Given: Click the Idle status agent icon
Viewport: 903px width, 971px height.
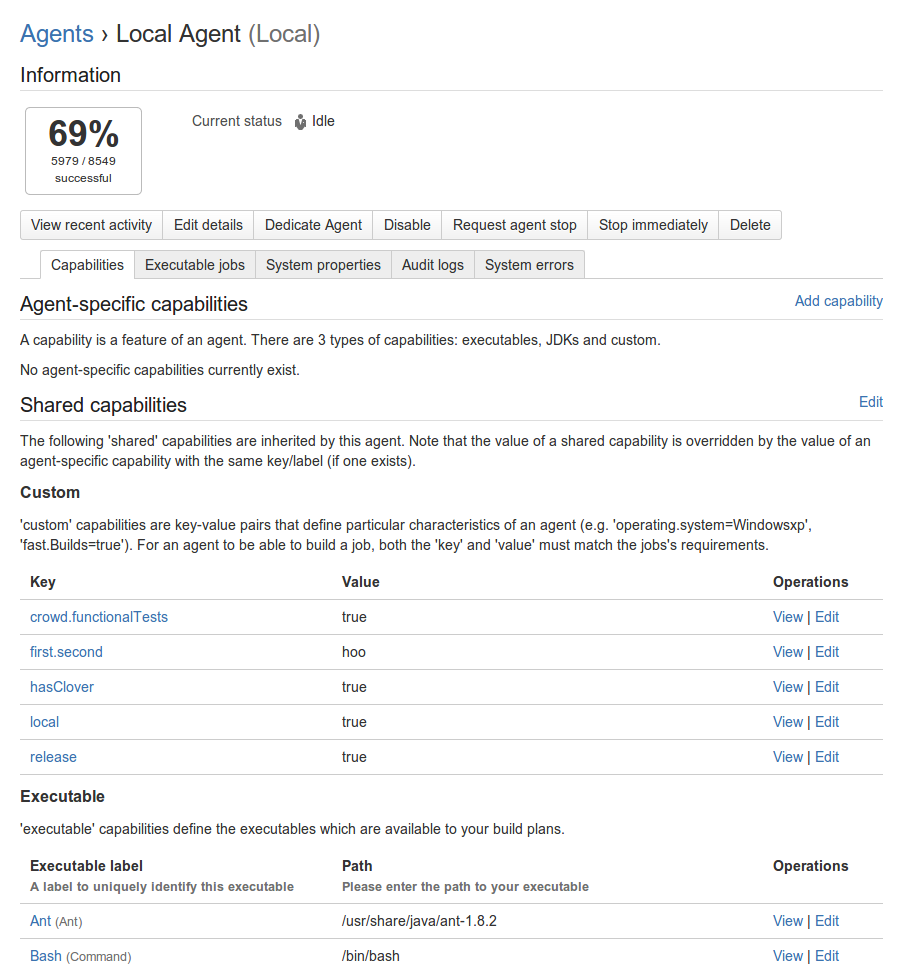Looking at the screenshot, I should point(300,122).
